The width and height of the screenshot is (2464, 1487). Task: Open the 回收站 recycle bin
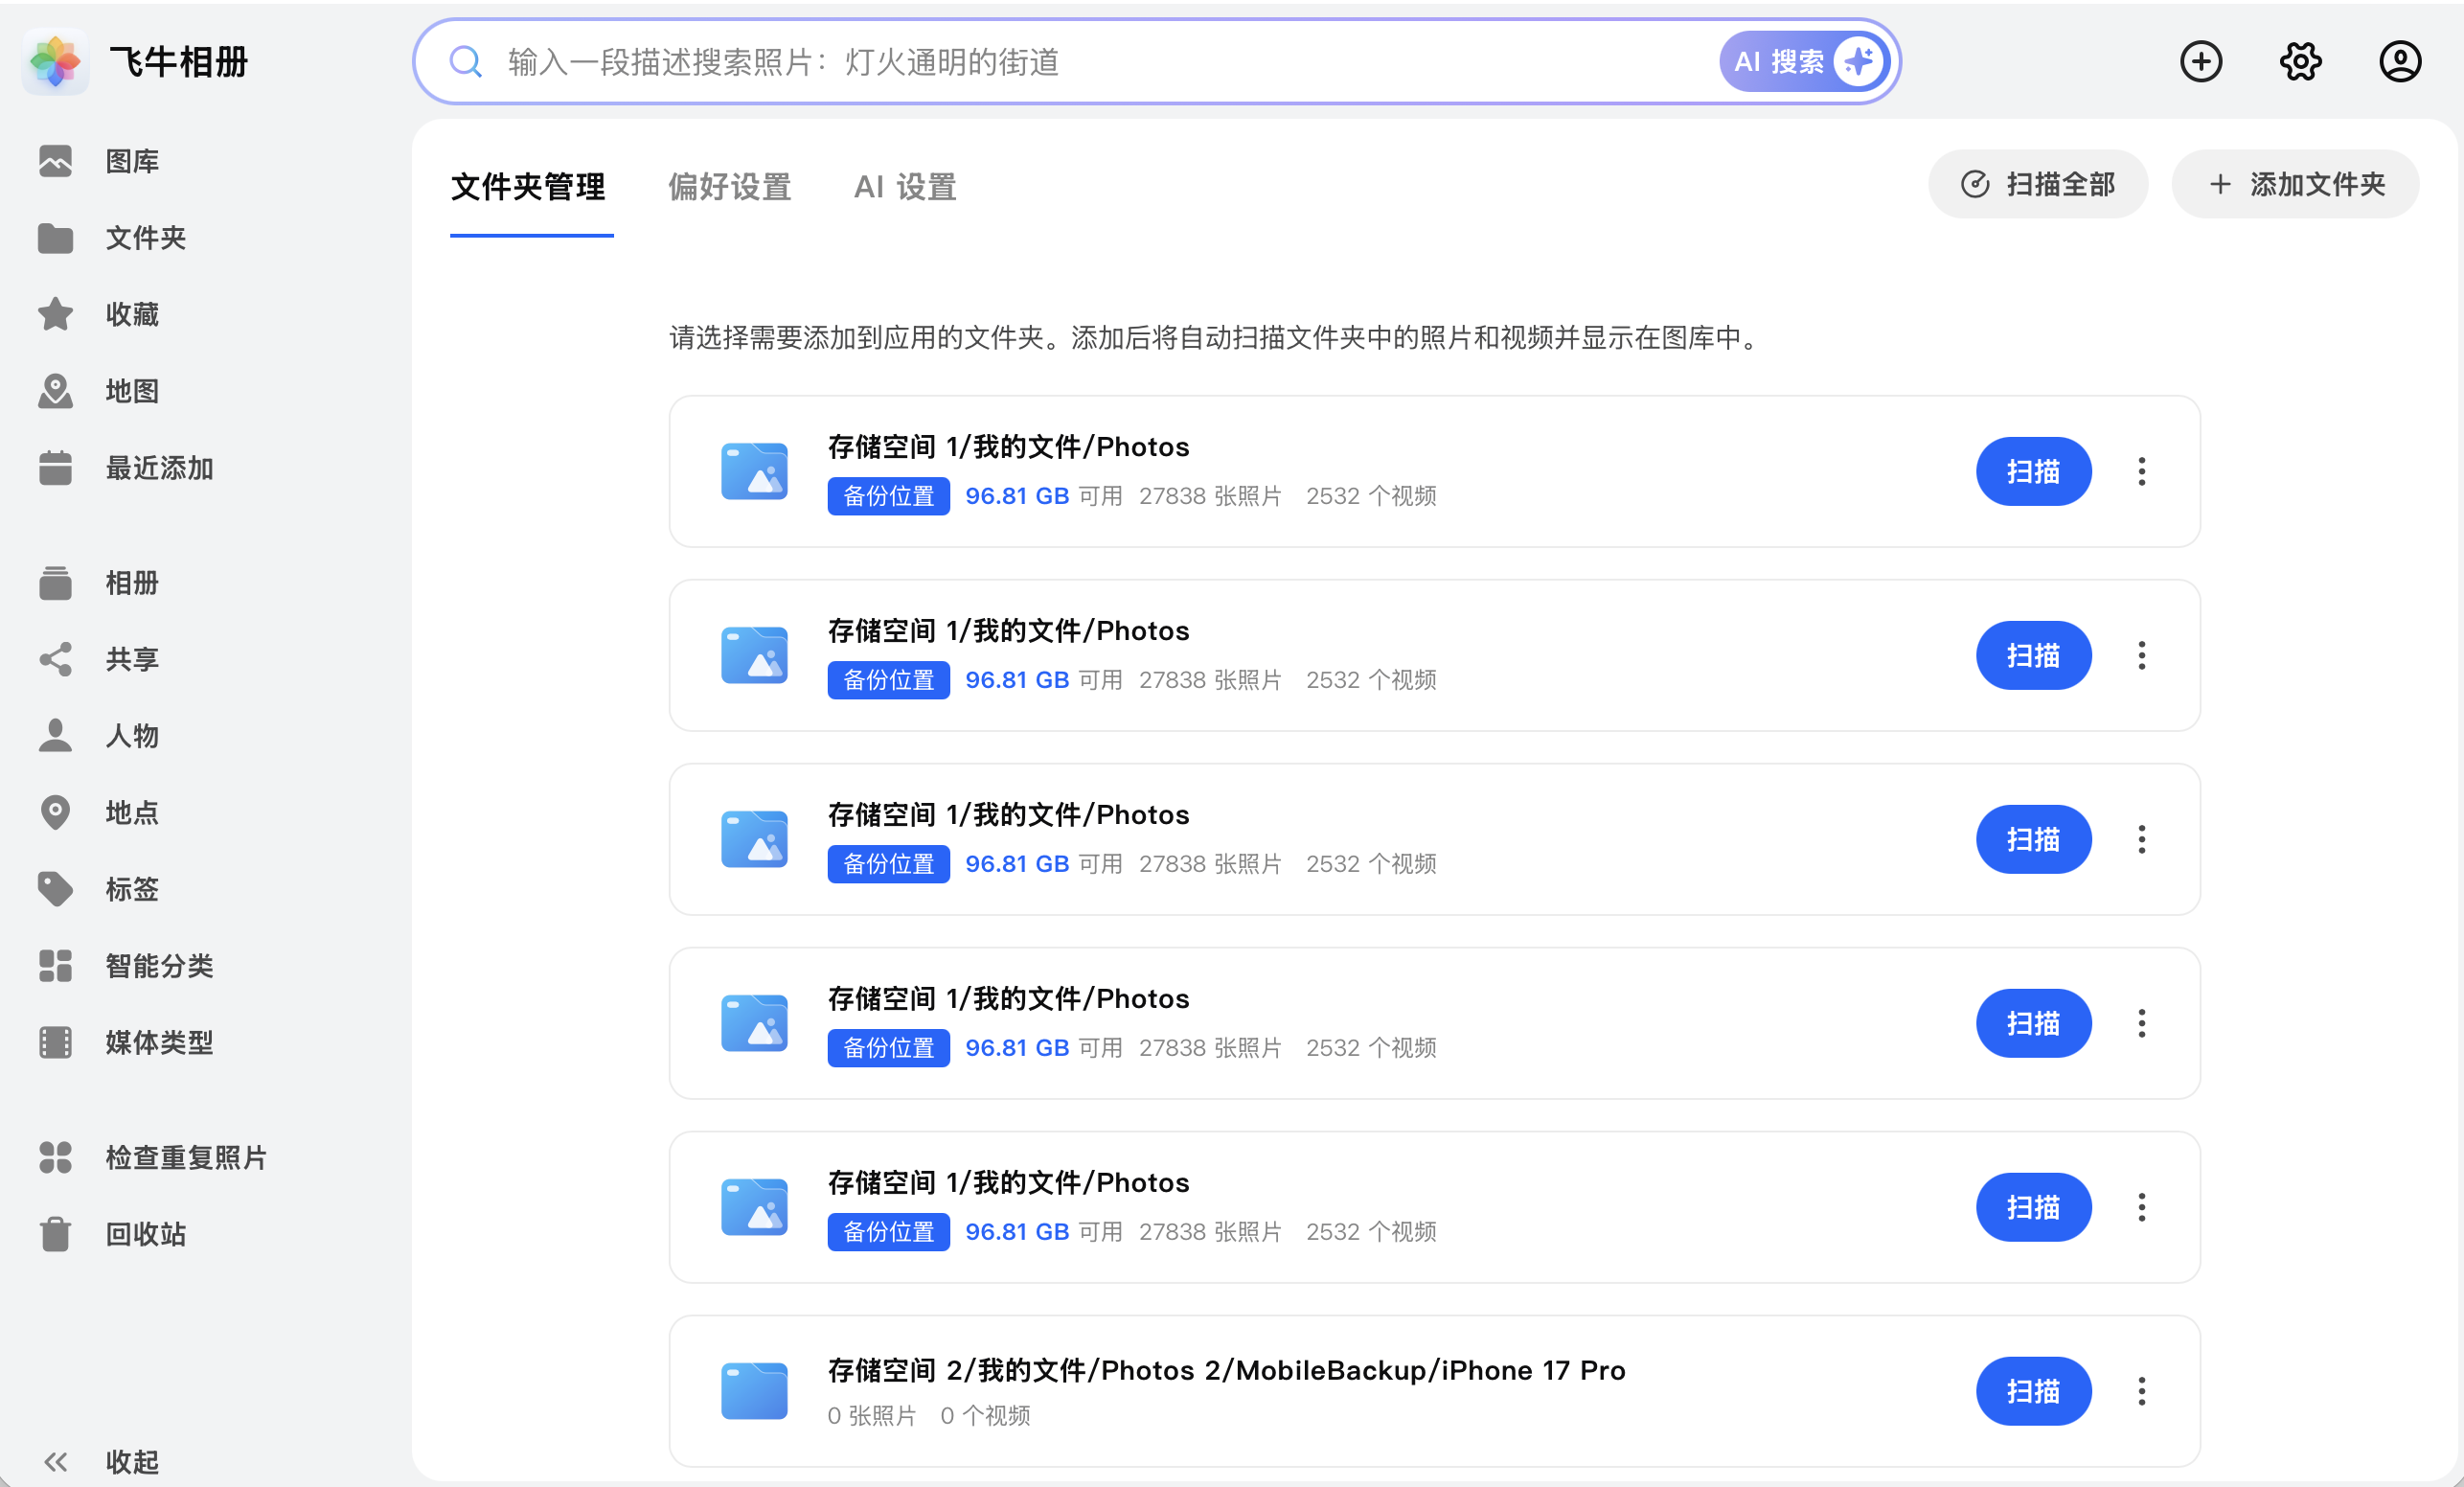pos(144,1233)
